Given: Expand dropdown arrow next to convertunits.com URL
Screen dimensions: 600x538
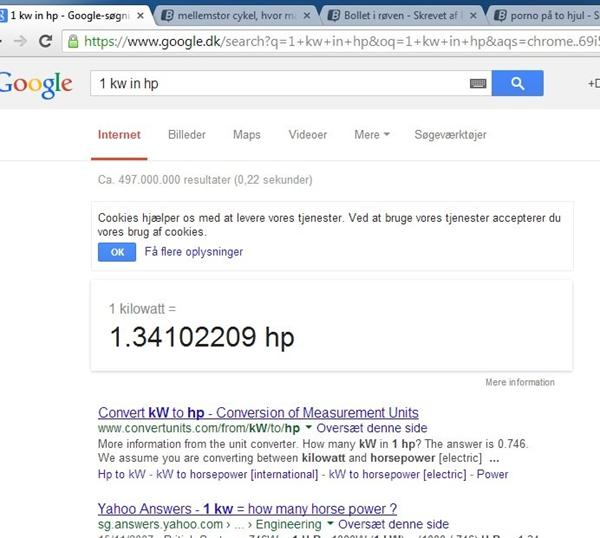Looking at the screenshot, I should 308,427.
